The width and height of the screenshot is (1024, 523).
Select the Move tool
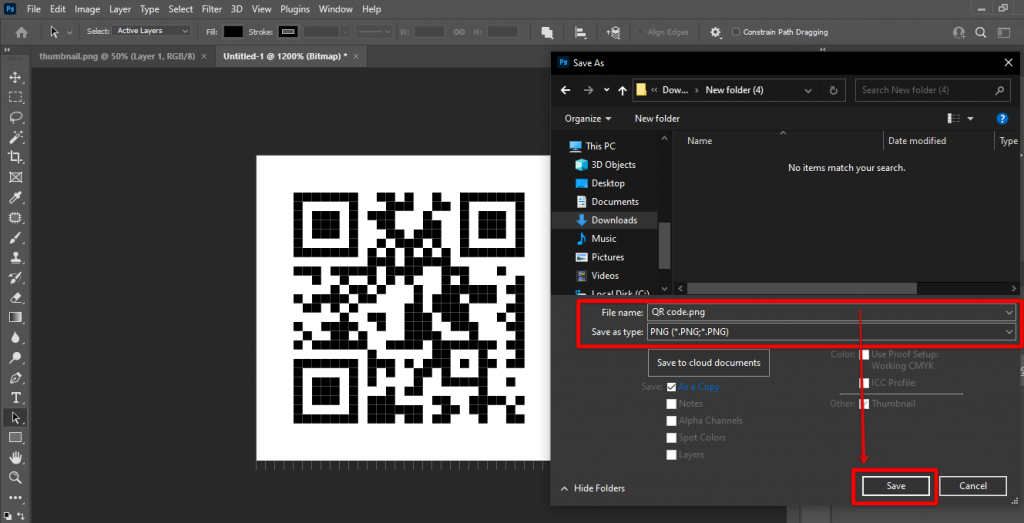click(16, 77)
